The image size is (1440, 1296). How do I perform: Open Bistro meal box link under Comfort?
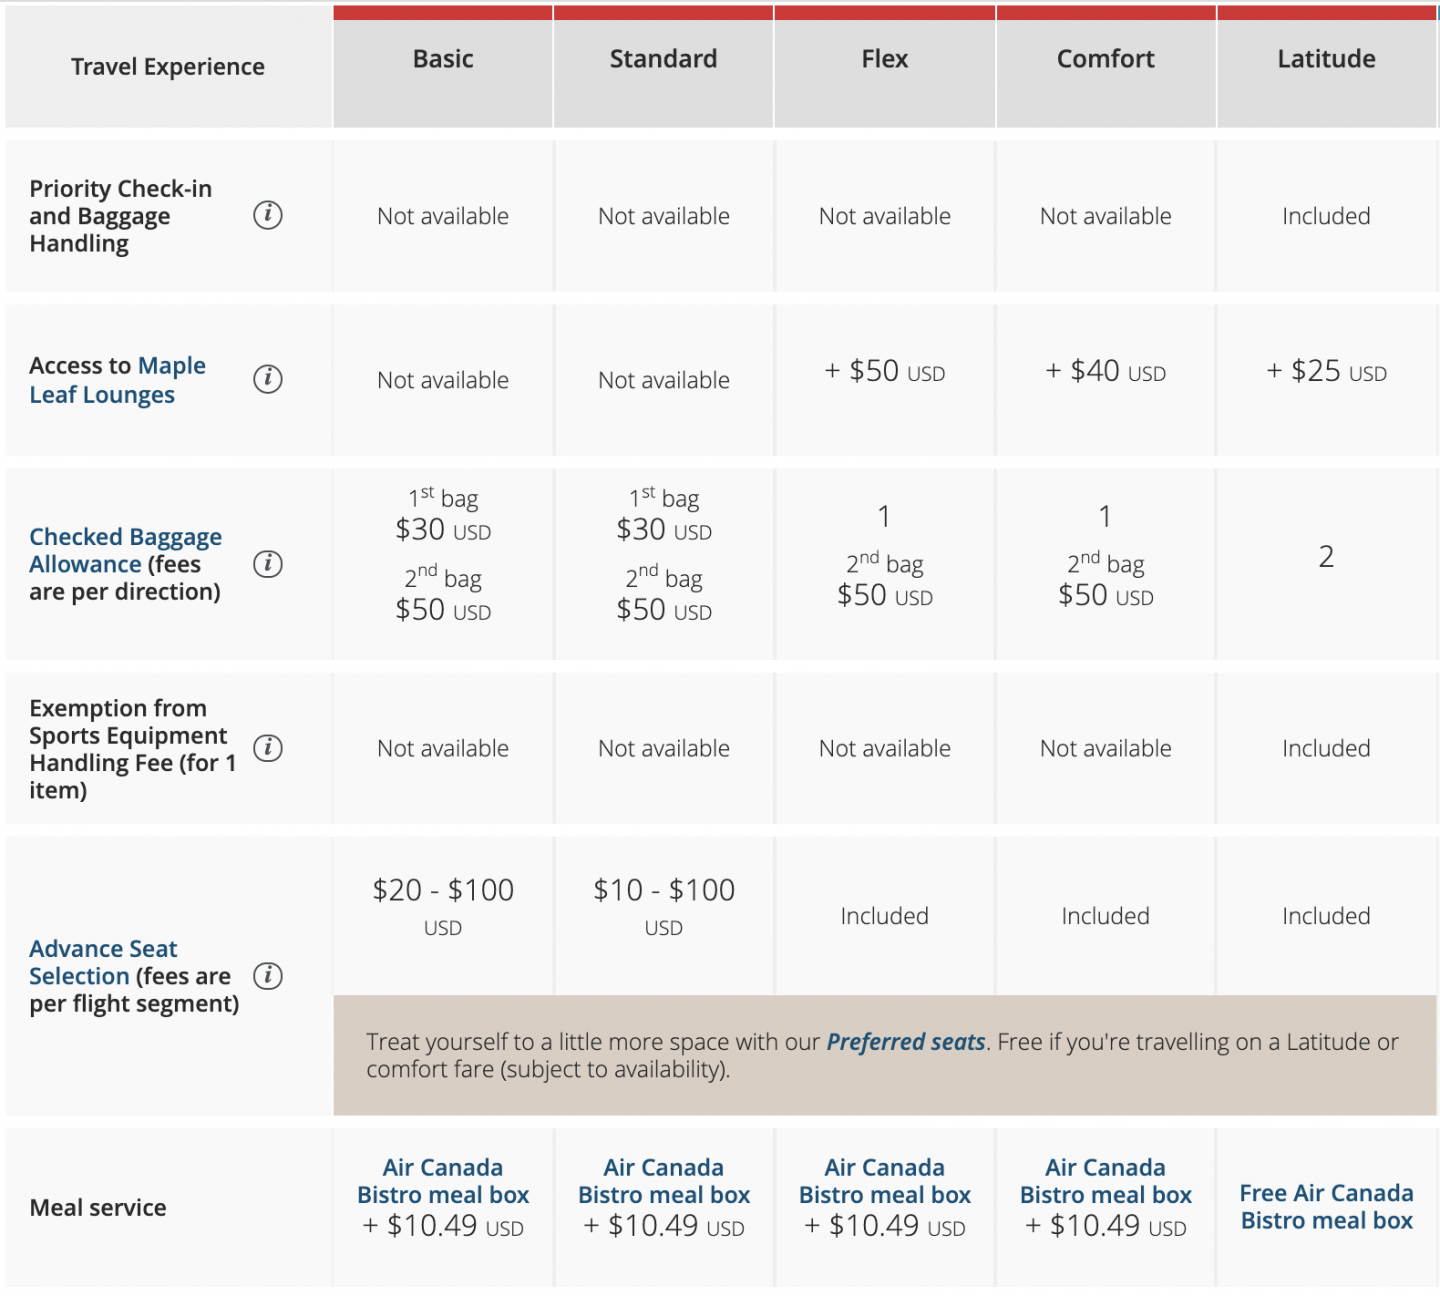(x=1106, y=1182)
